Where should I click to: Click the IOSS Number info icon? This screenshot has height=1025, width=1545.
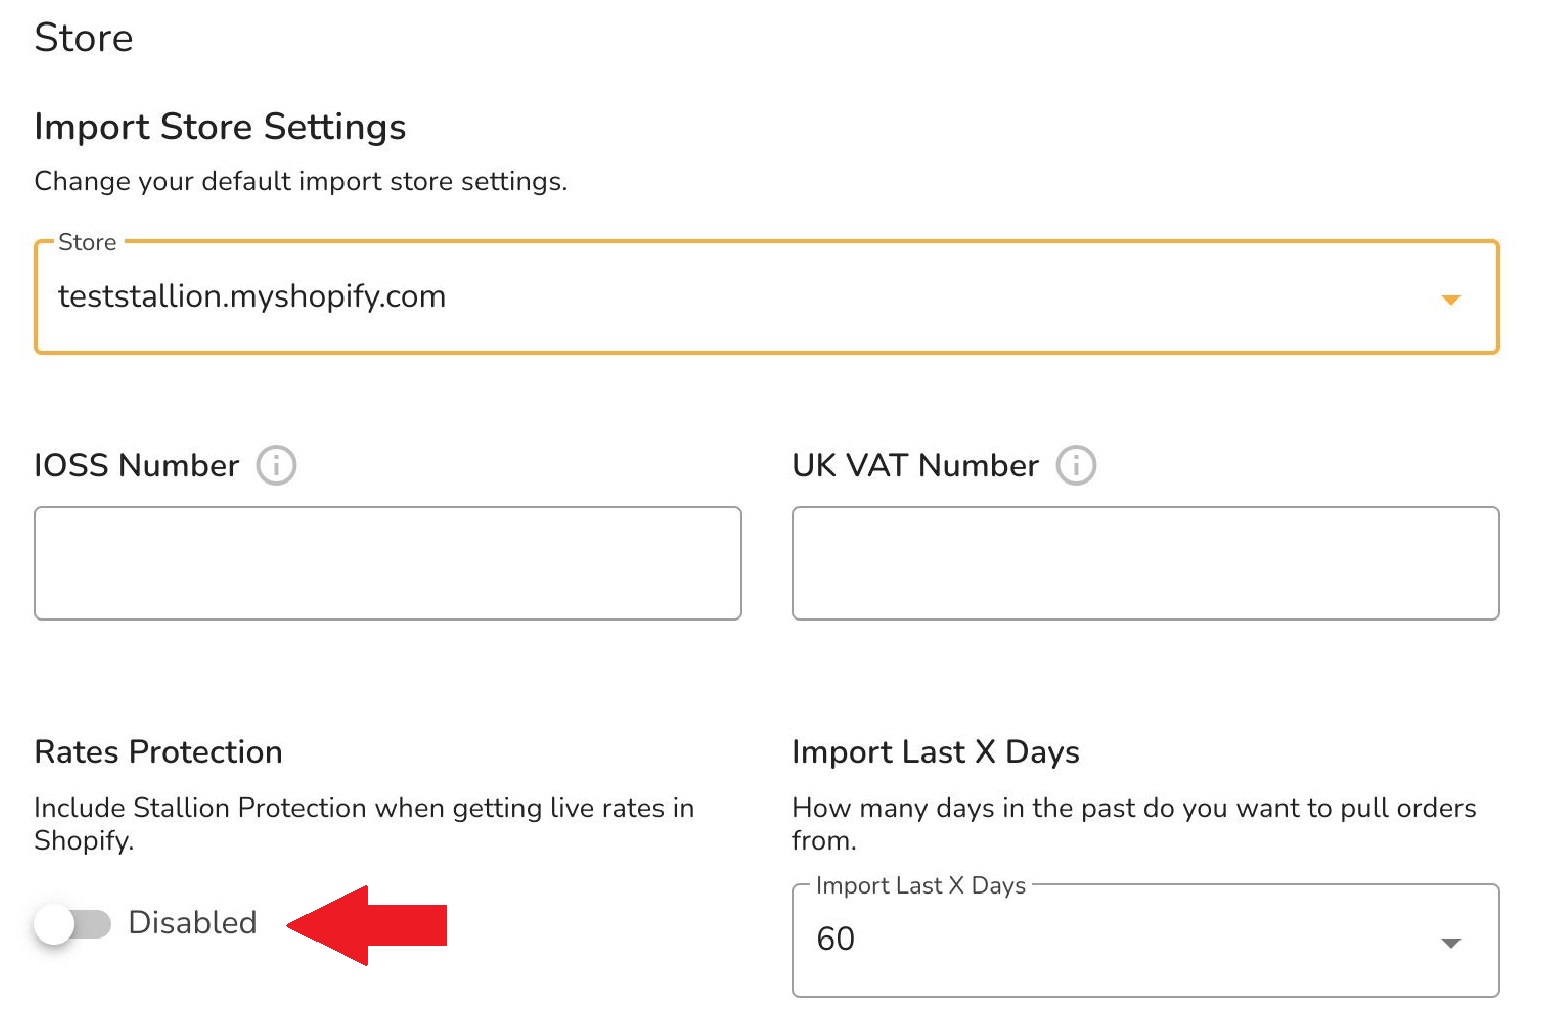276,466
